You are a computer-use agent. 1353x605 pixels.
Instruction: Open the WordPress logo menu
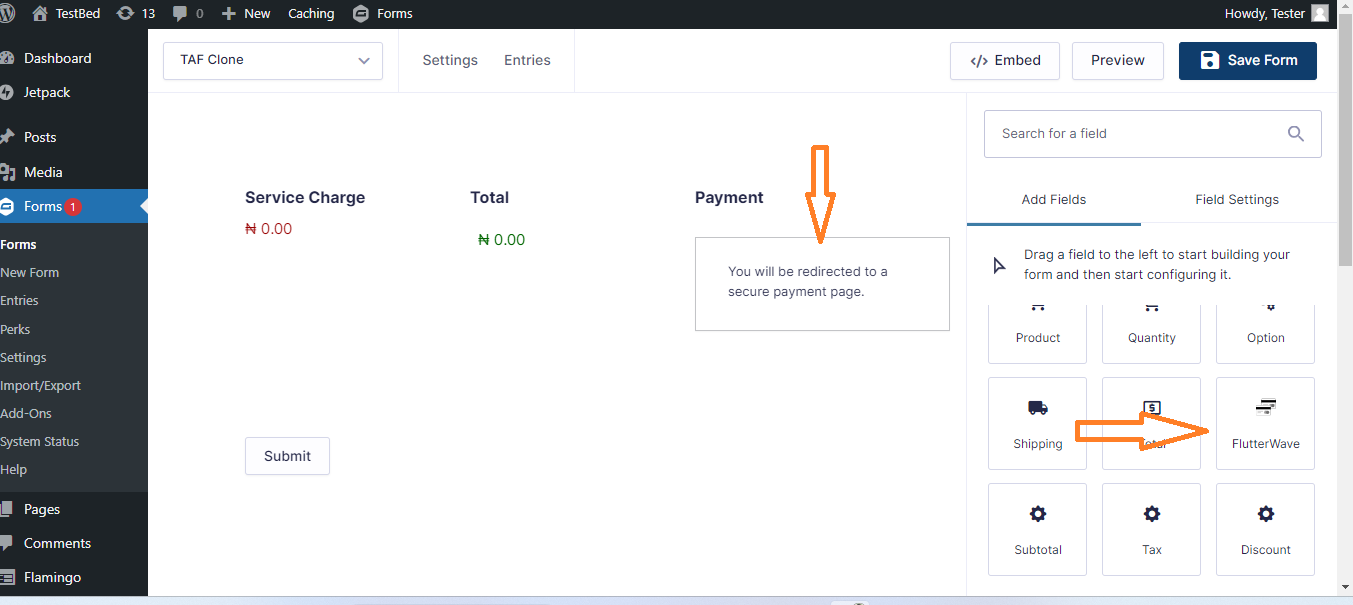6,14
